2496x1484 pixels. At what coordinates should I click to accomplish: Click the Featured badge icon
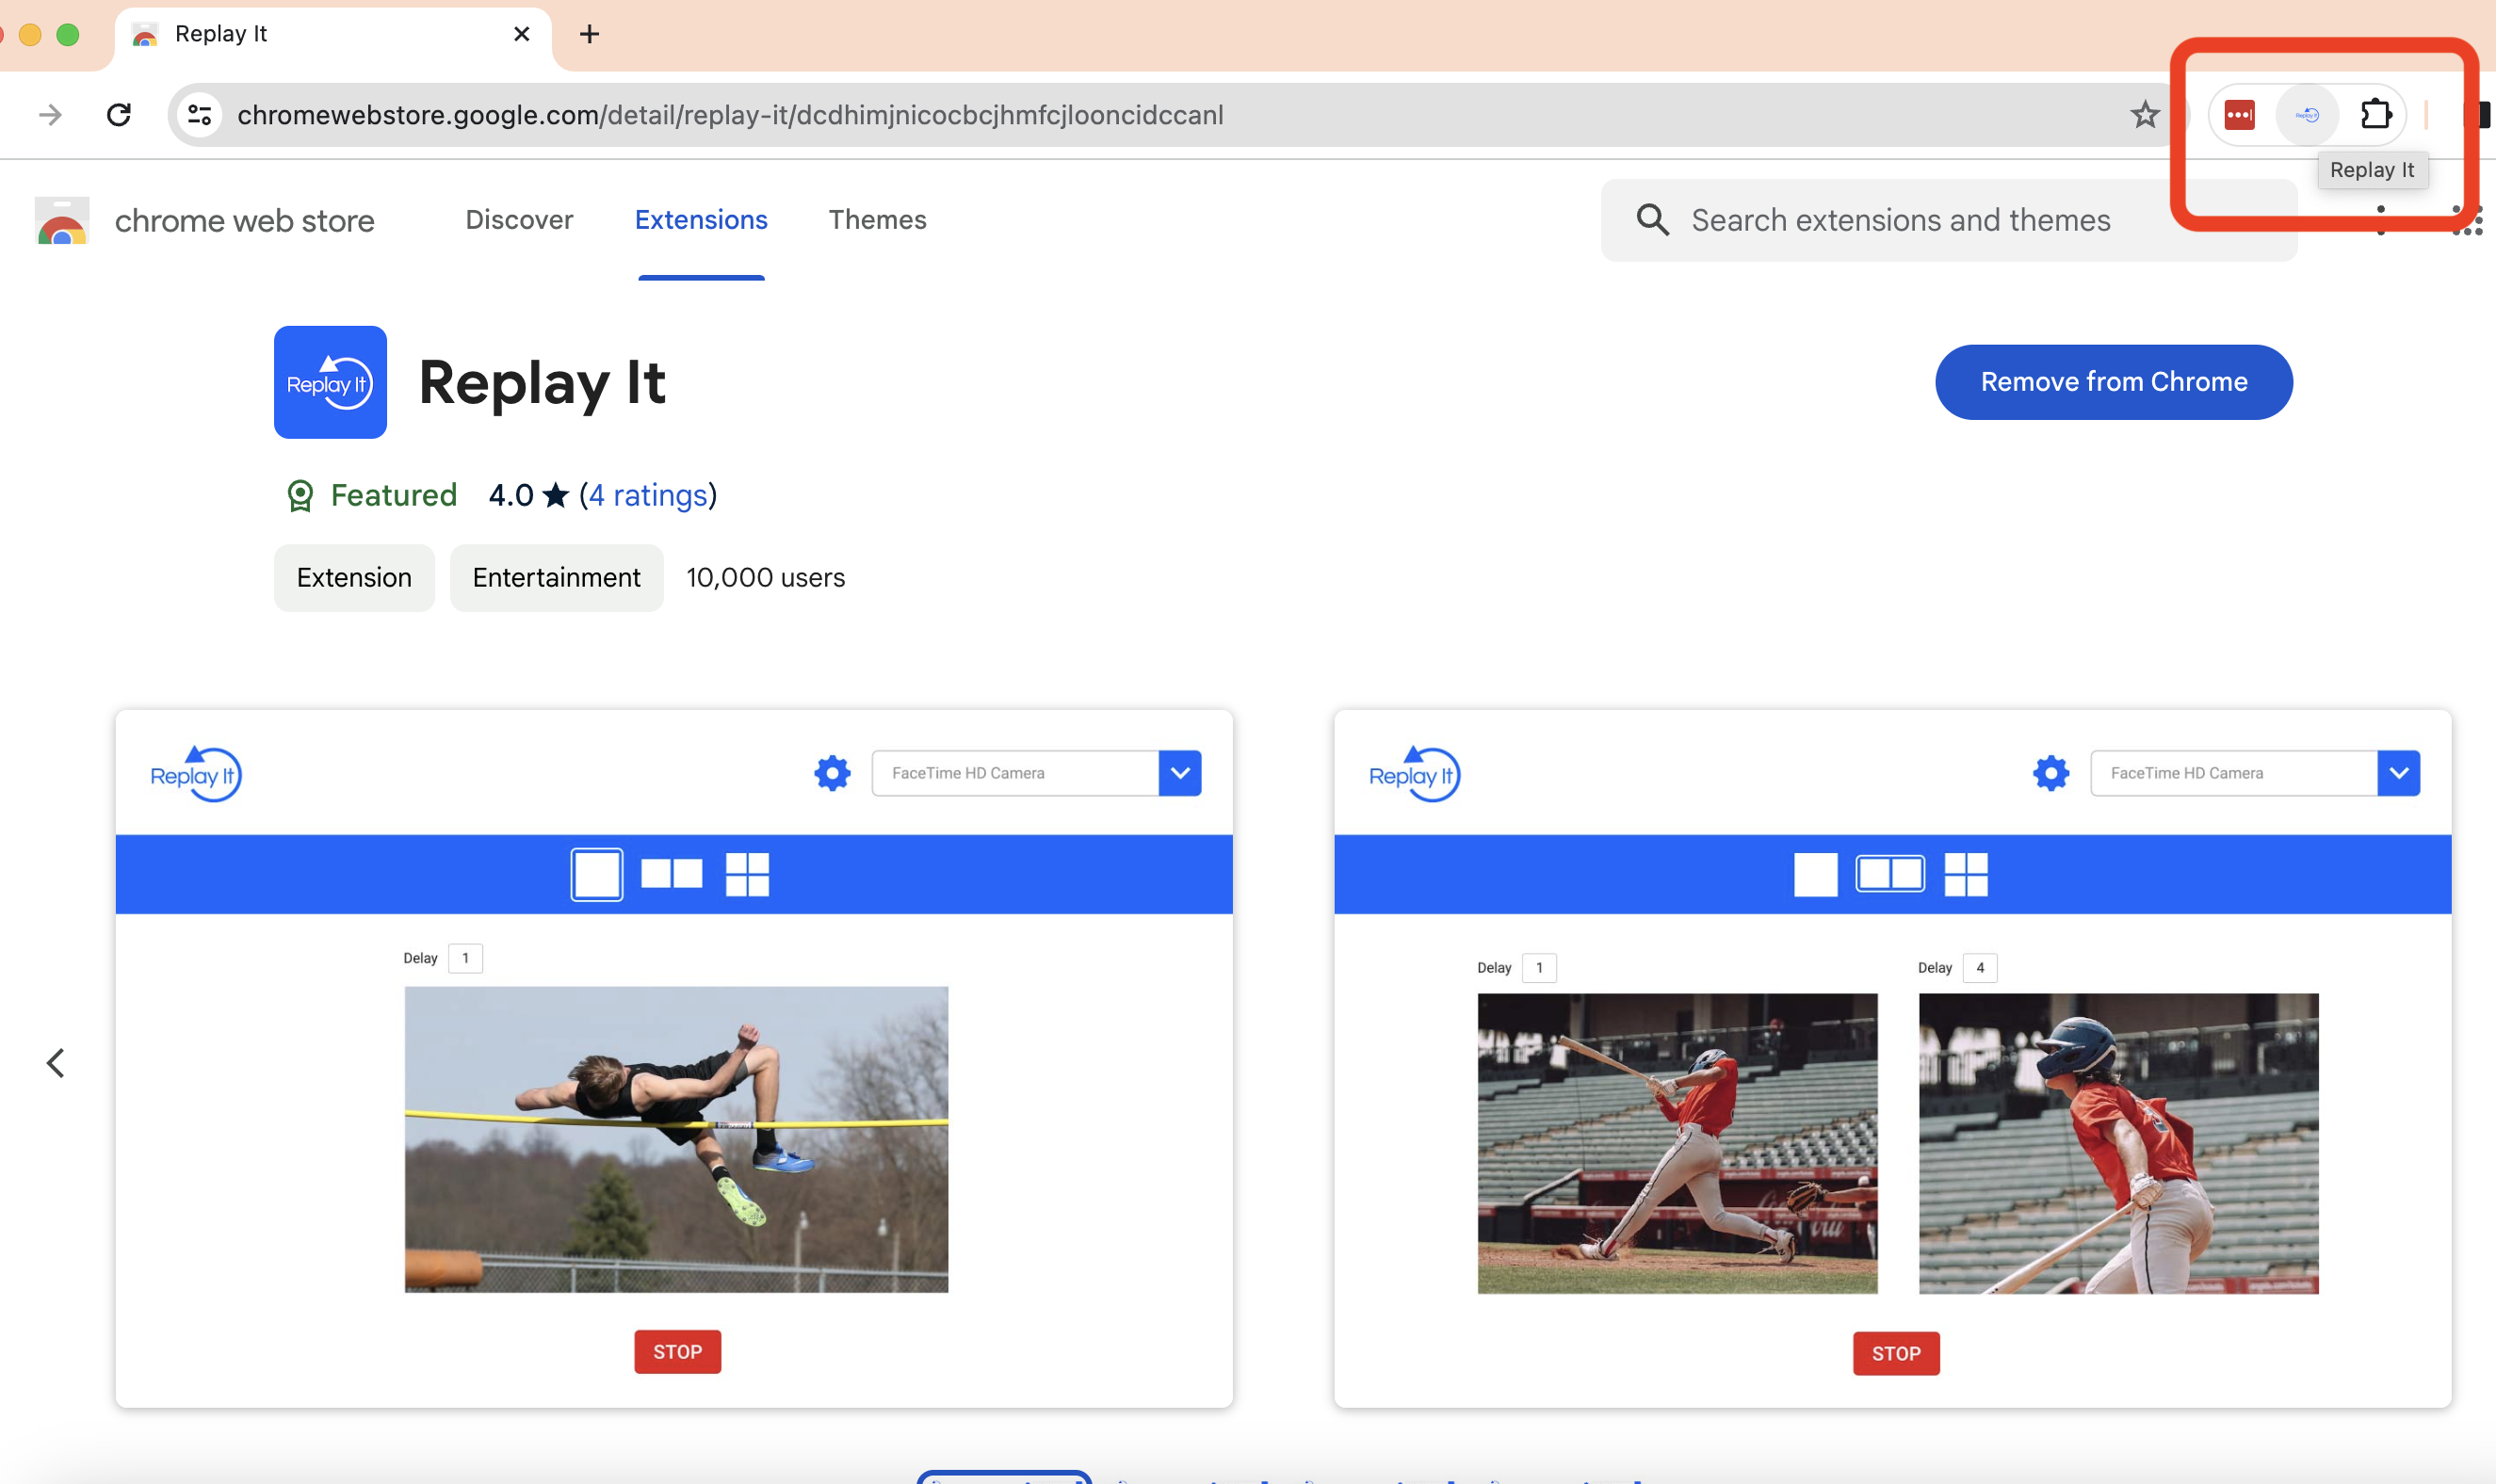click(x=300, y=495)
